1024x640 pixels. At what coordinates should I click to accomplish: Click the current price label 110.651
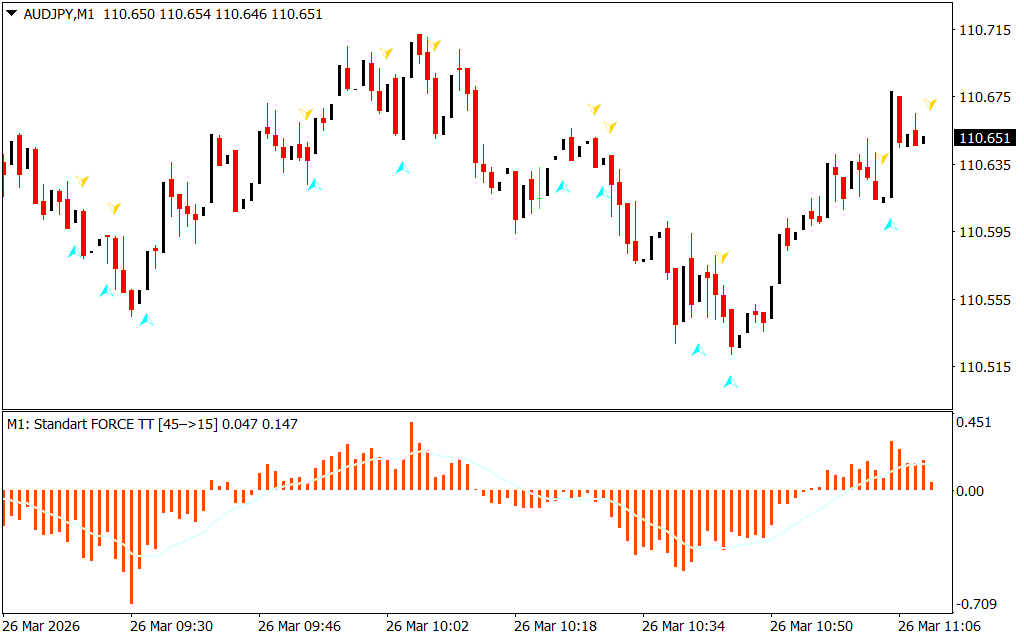pyautogui.click(x=983, y=138)
